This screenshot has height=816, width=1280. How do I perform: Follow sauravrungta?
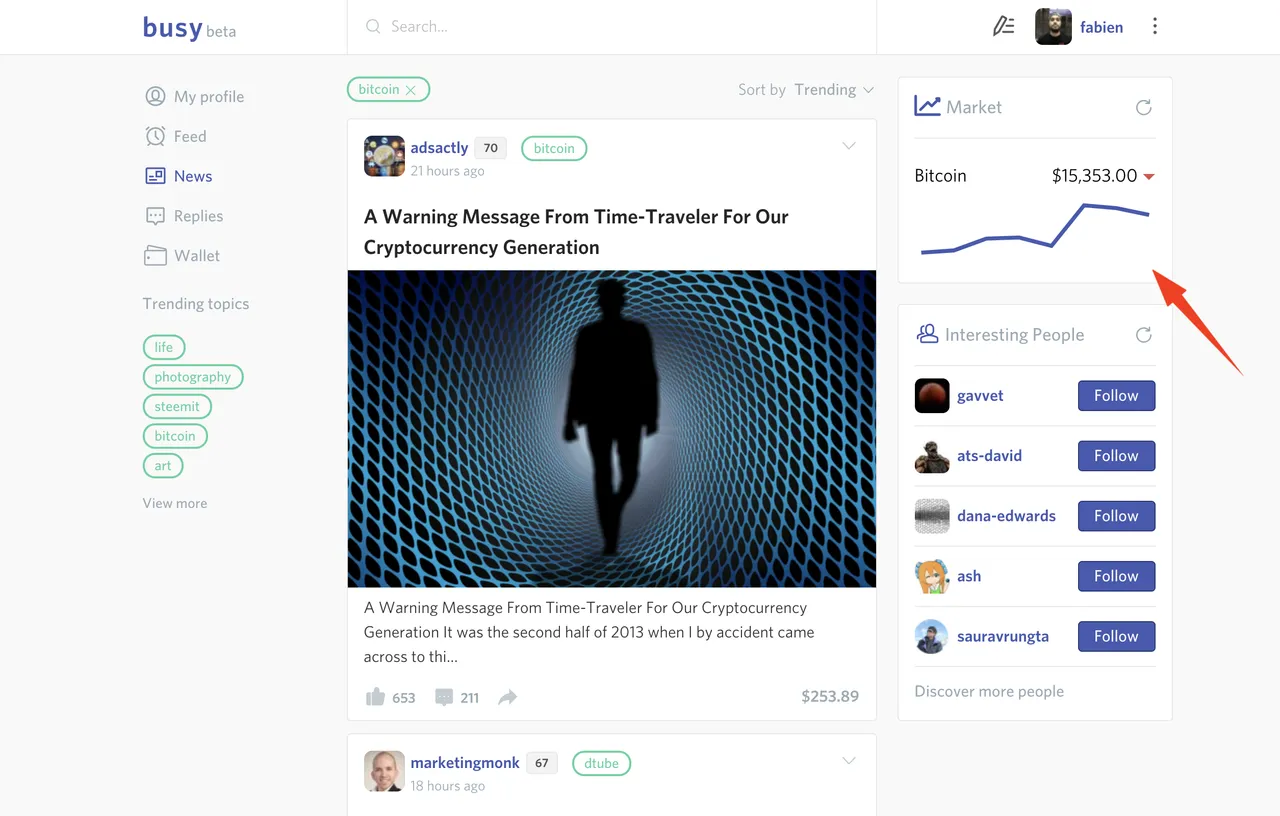point(1116,636)
